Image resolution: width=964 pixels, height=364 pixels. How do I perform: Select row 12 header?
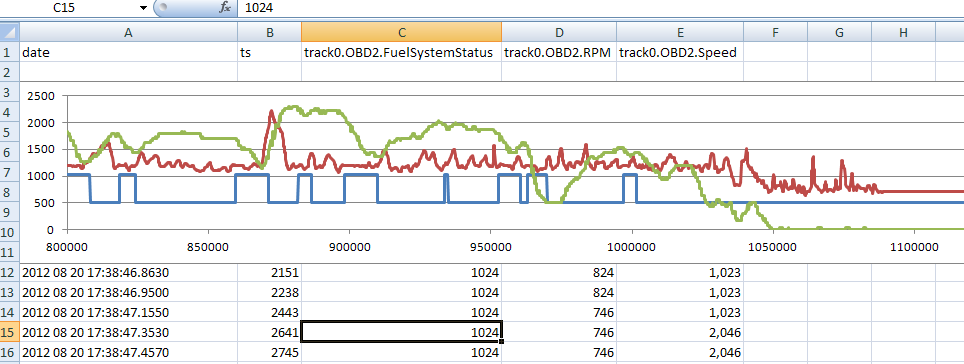tap(10, 273)
